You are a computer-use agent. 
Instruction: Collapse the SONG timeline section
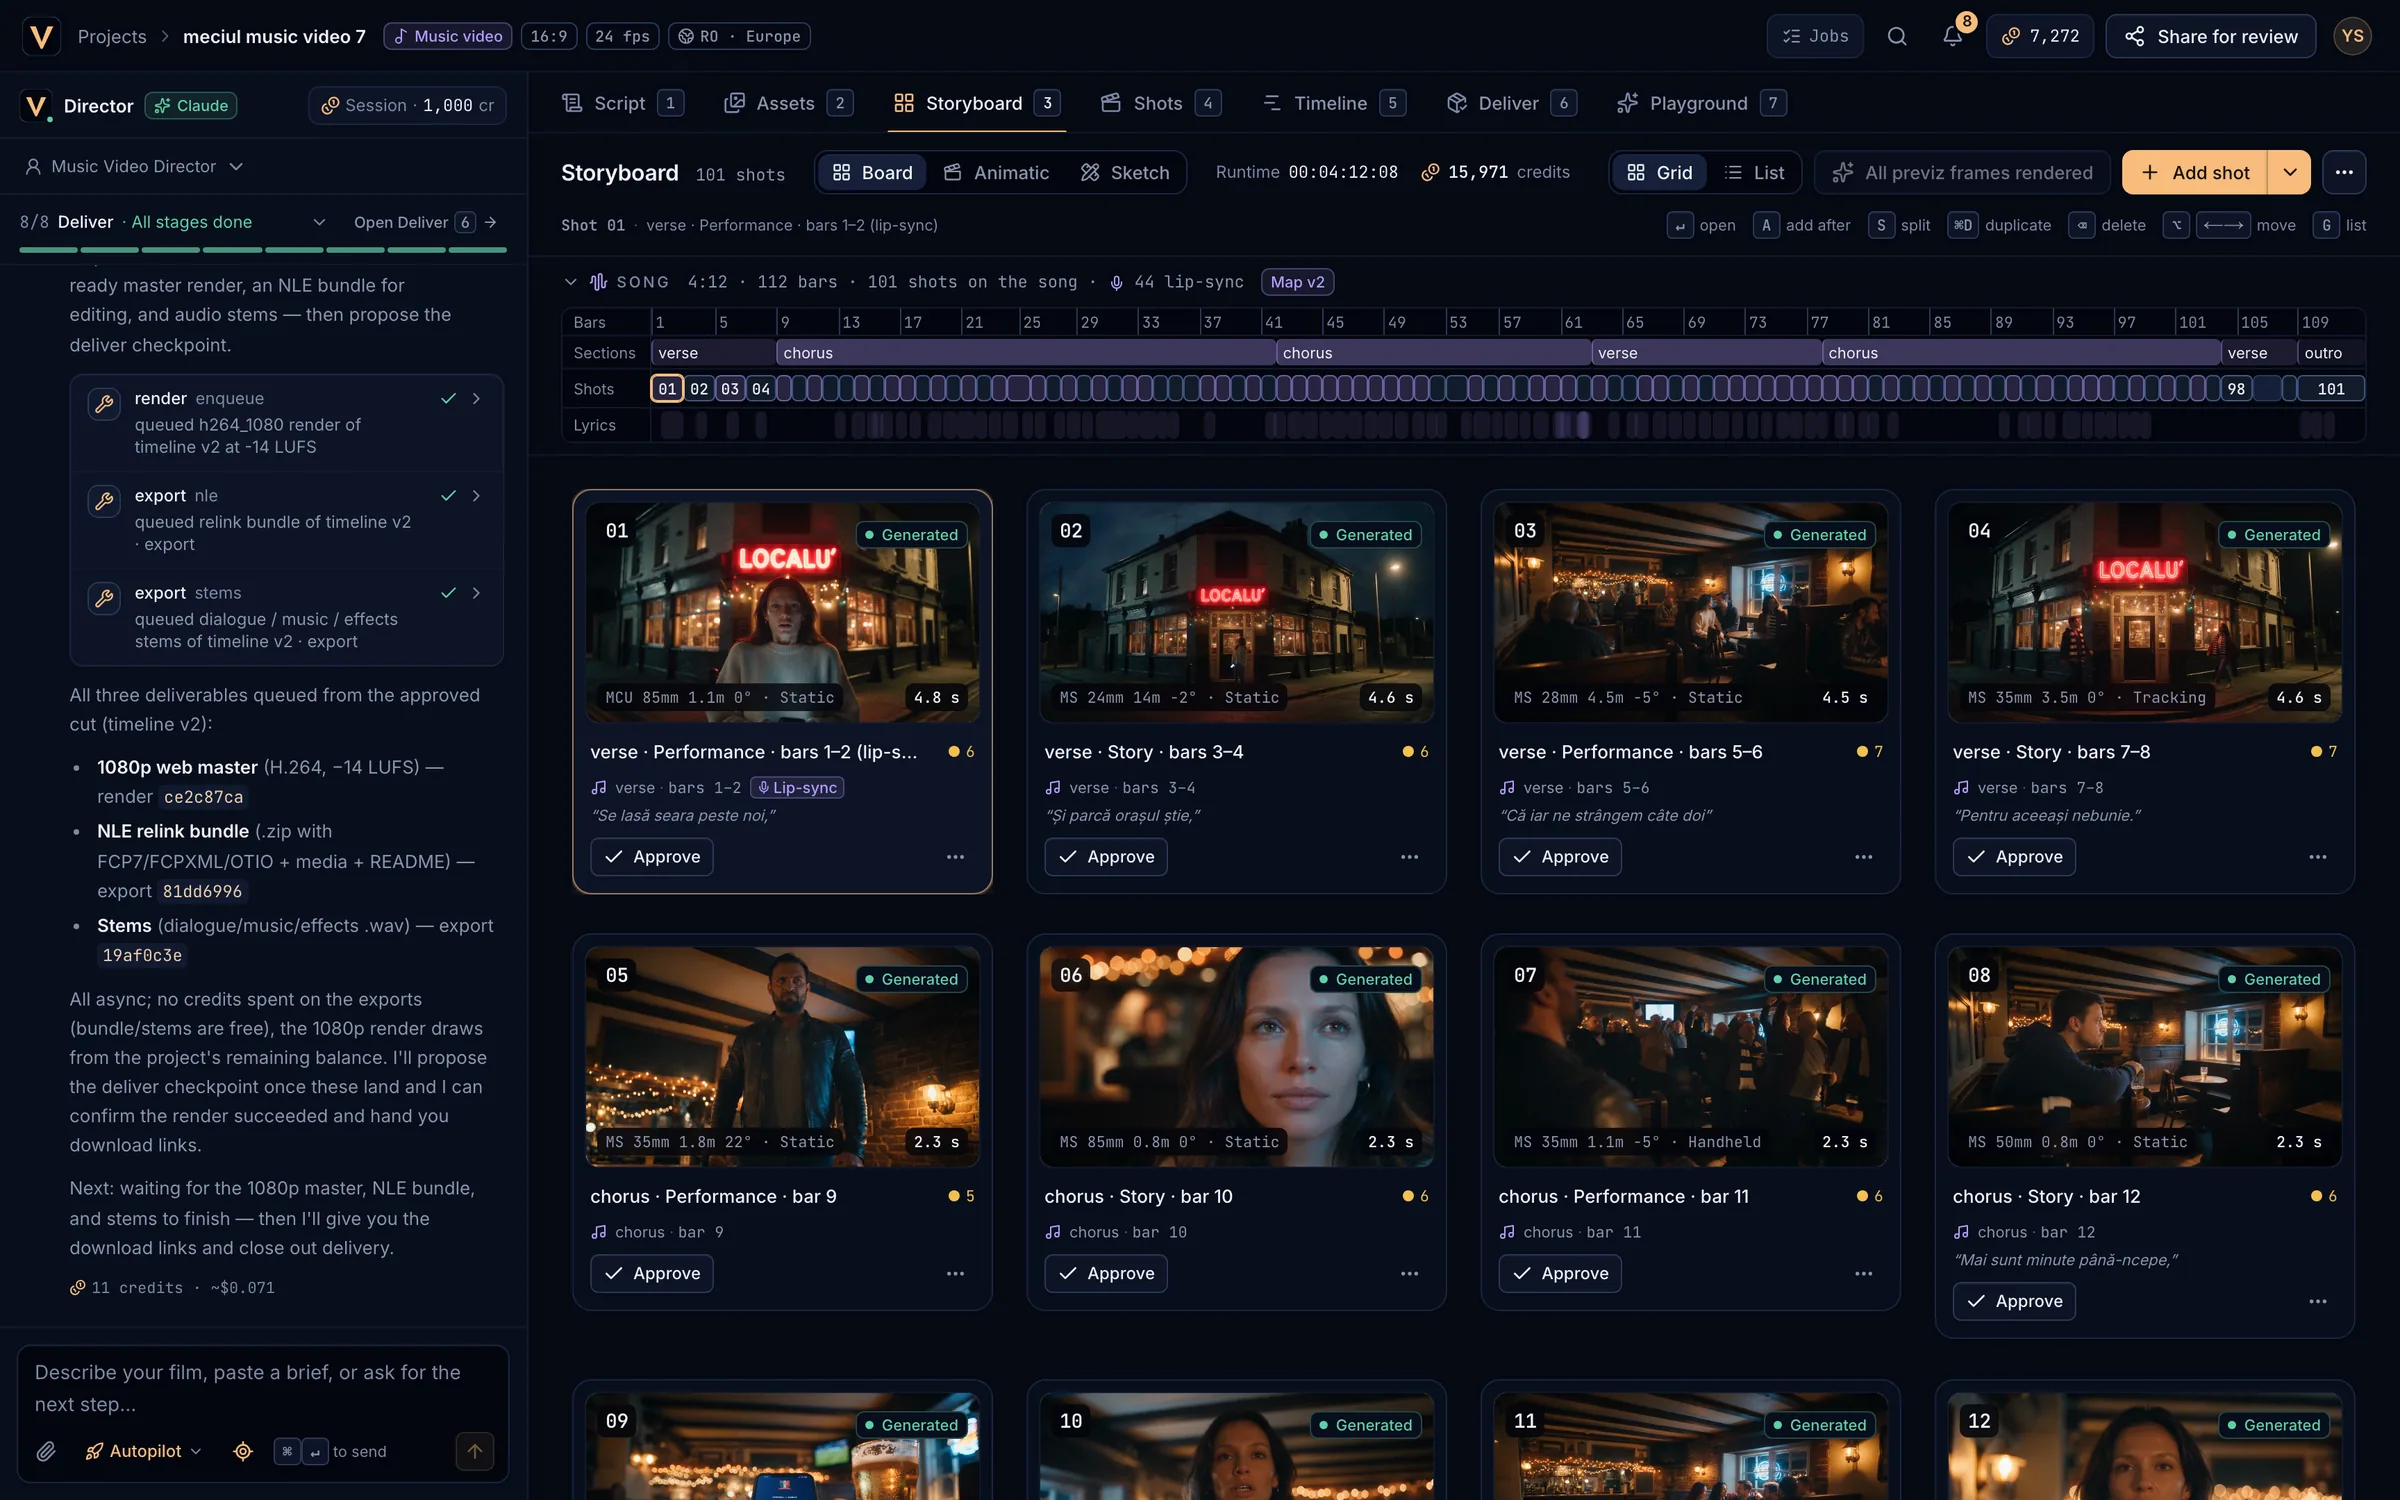(570, 282)
